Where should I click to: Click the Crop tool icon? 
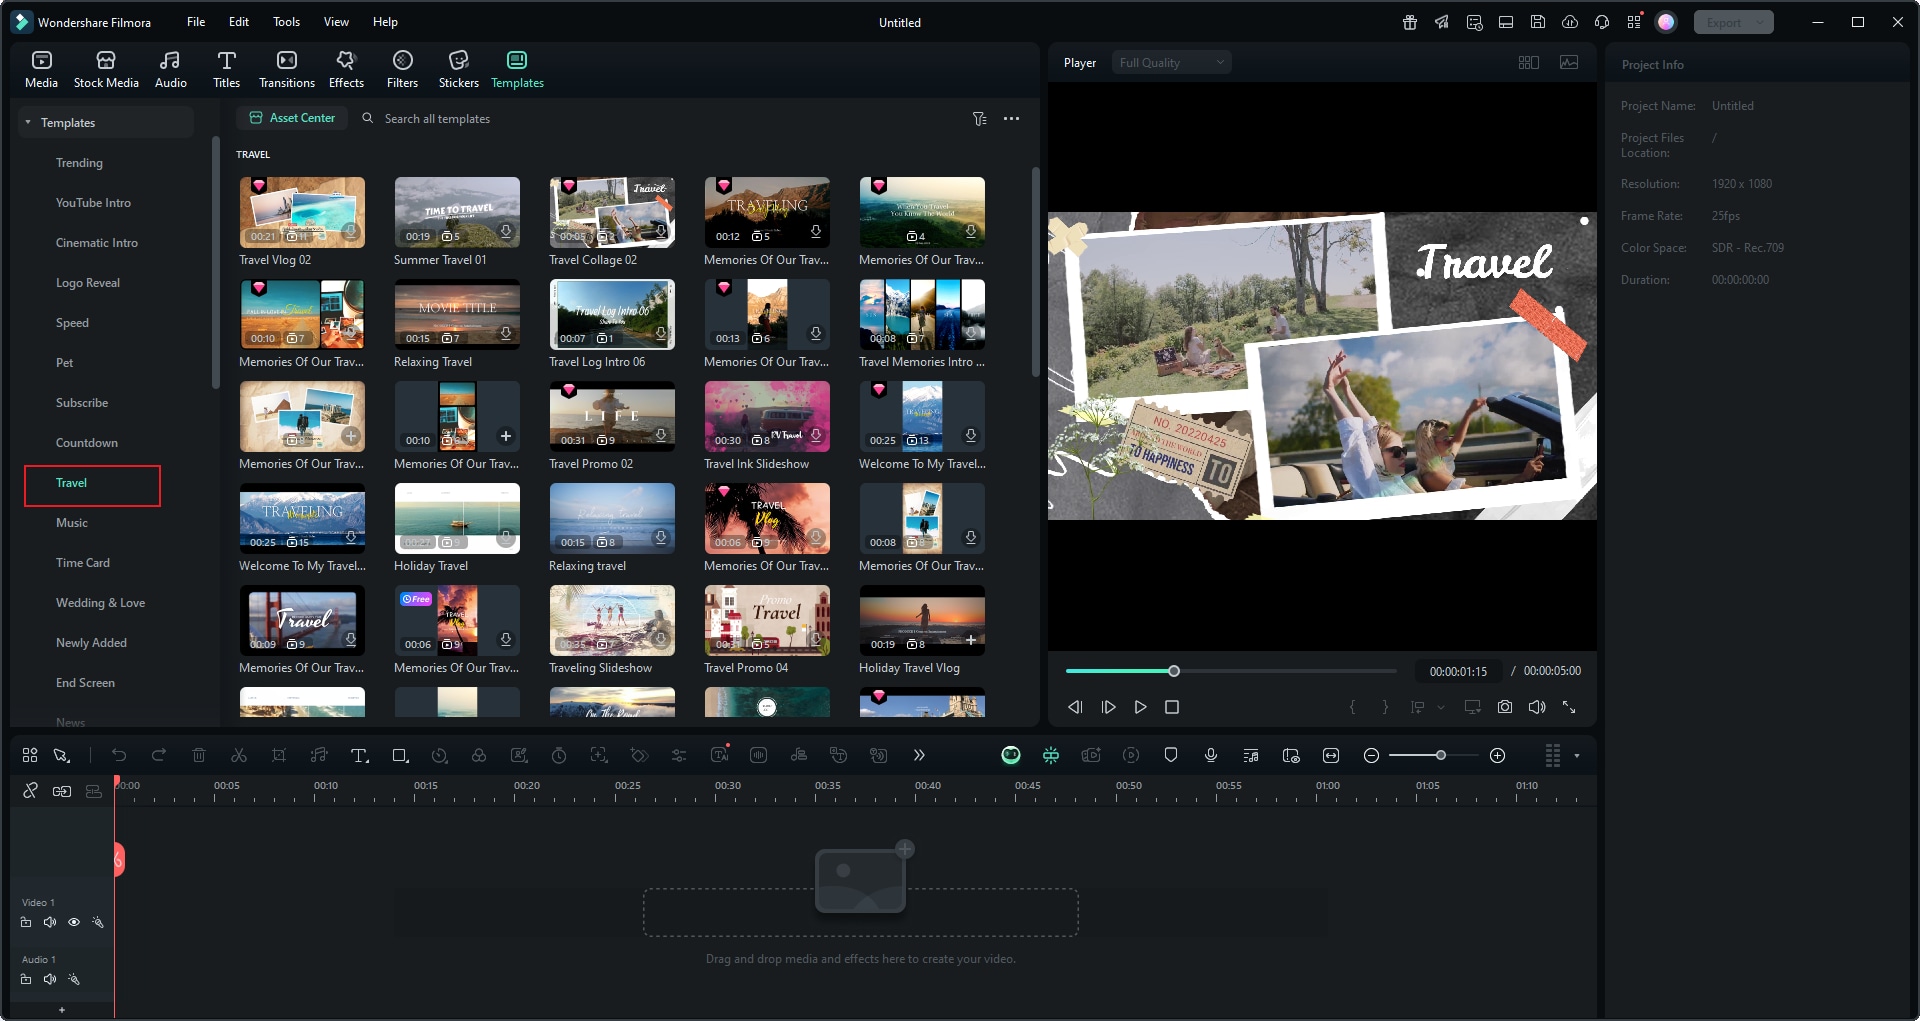click(x=279, y=756)
